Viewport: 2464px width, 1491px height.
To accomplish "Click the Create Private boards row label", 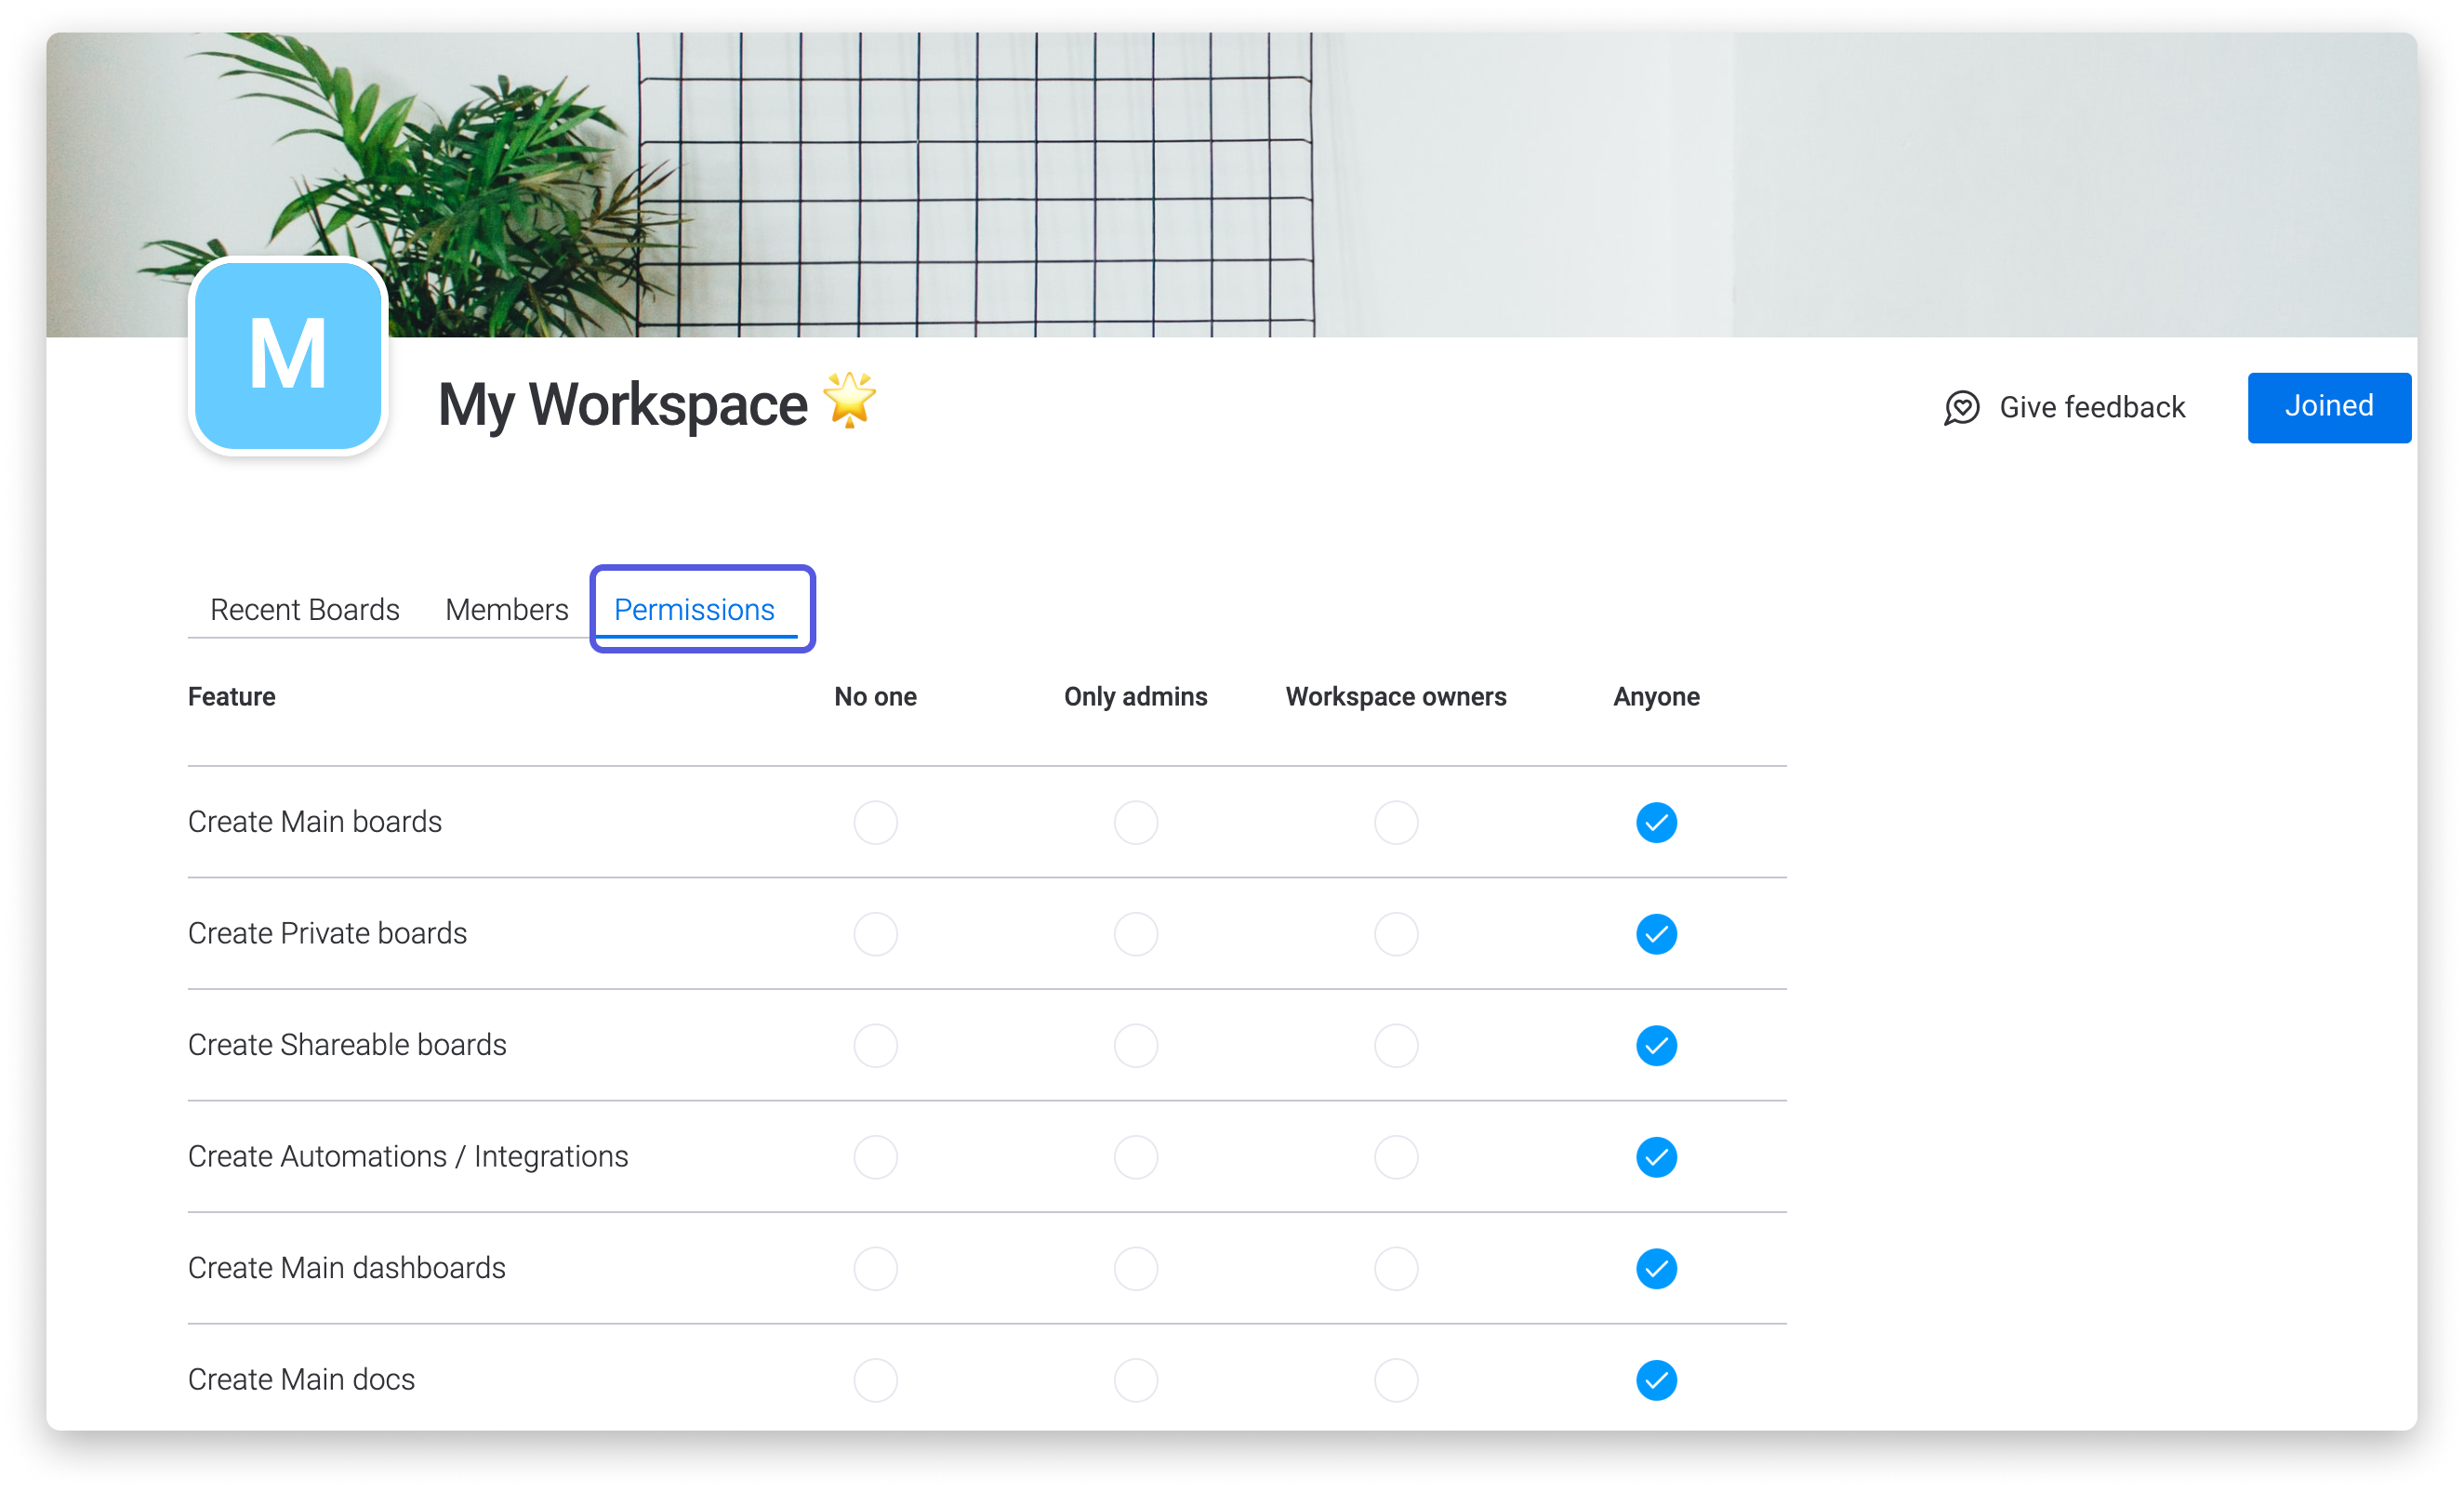I will [327, 933].
